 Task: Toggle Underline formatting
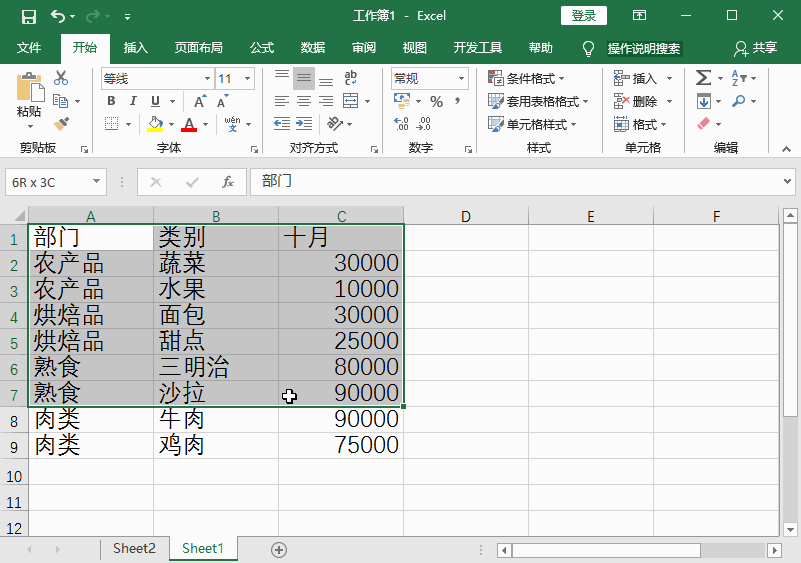155,101
